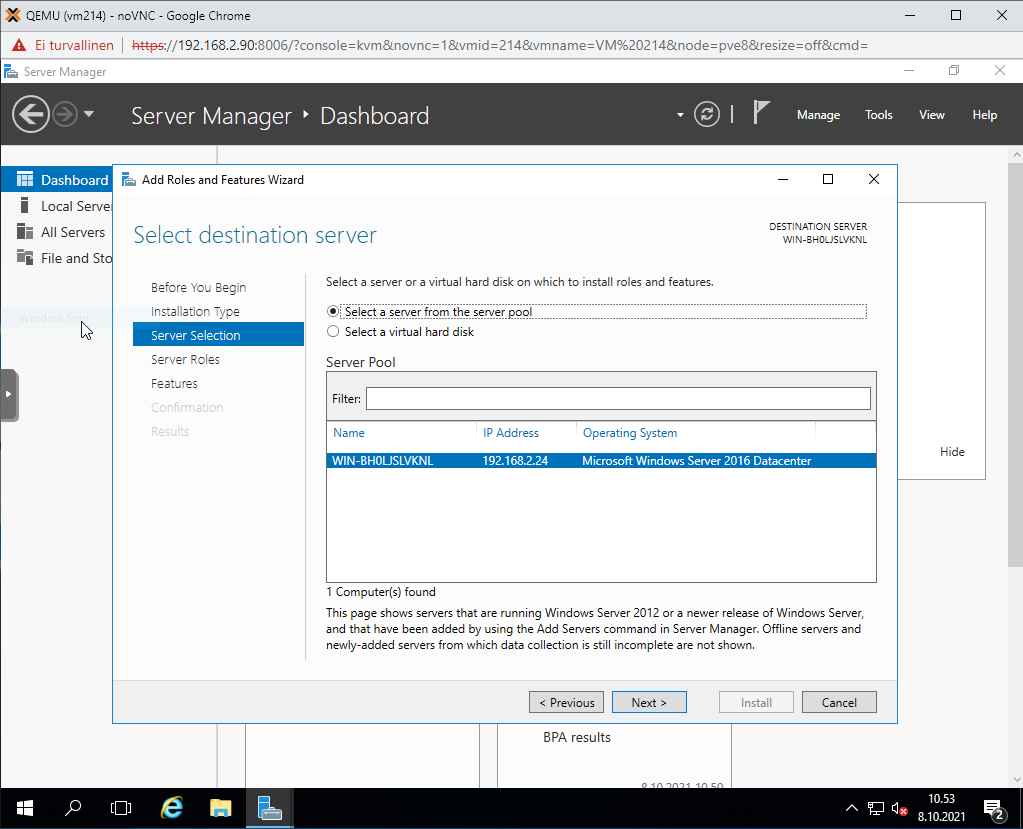
Task: Minimize the Add Roles and Features Wizard
Action: pyautogui.click(x=783, y=179)
